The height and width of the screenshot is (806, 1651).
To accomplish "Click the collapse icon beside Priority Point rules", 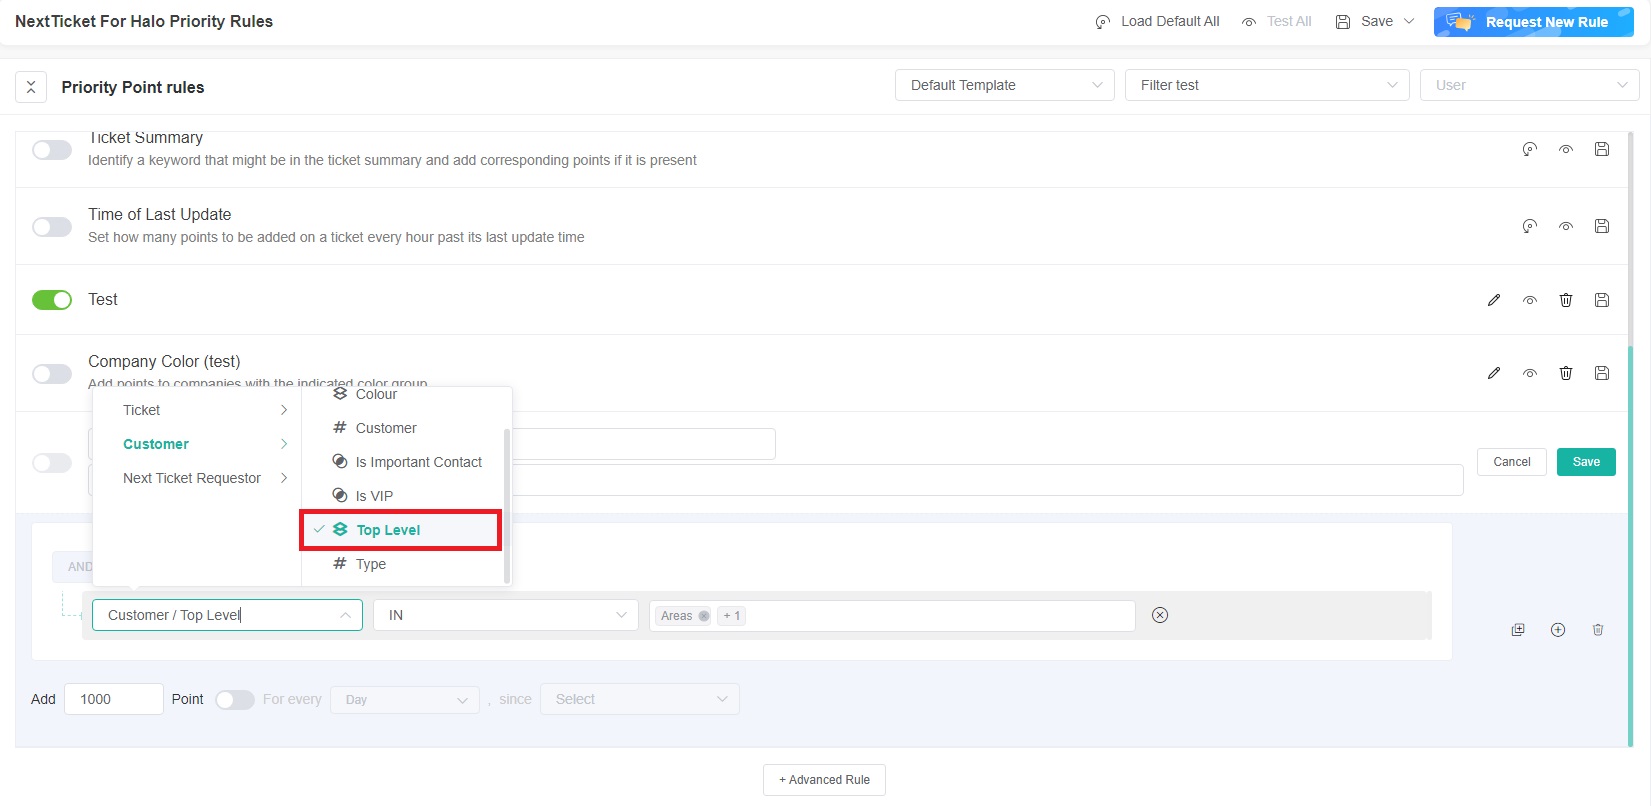I will [31, 87].
